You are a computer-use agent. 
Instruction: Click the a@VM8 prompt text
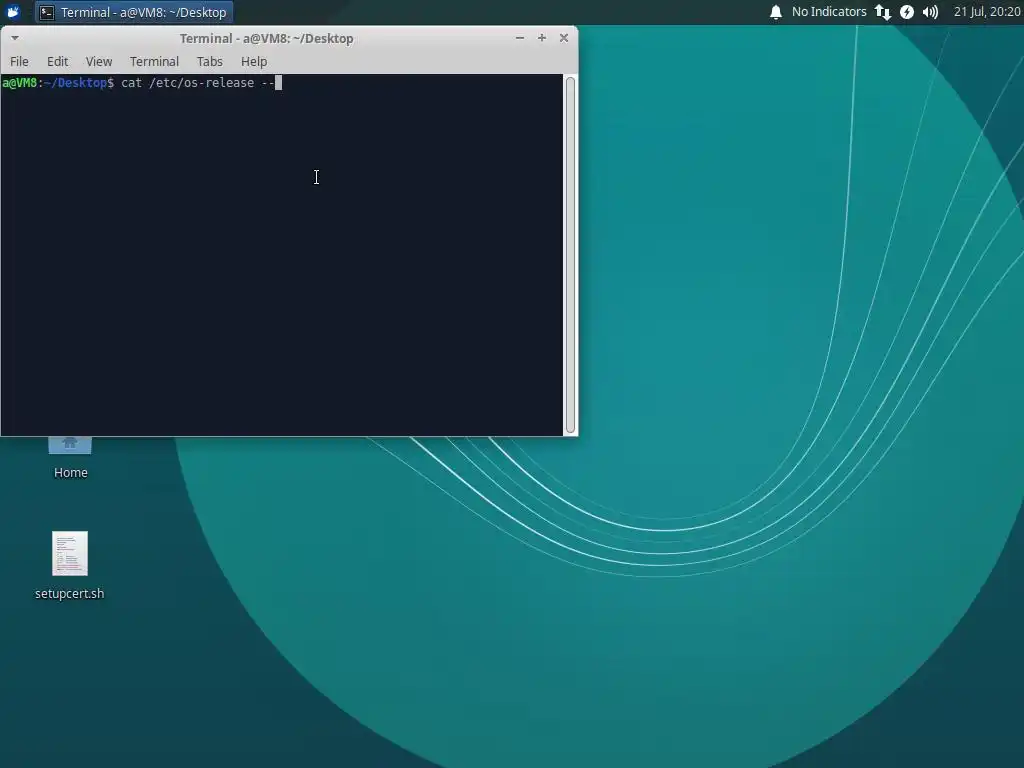pos(20,83)
